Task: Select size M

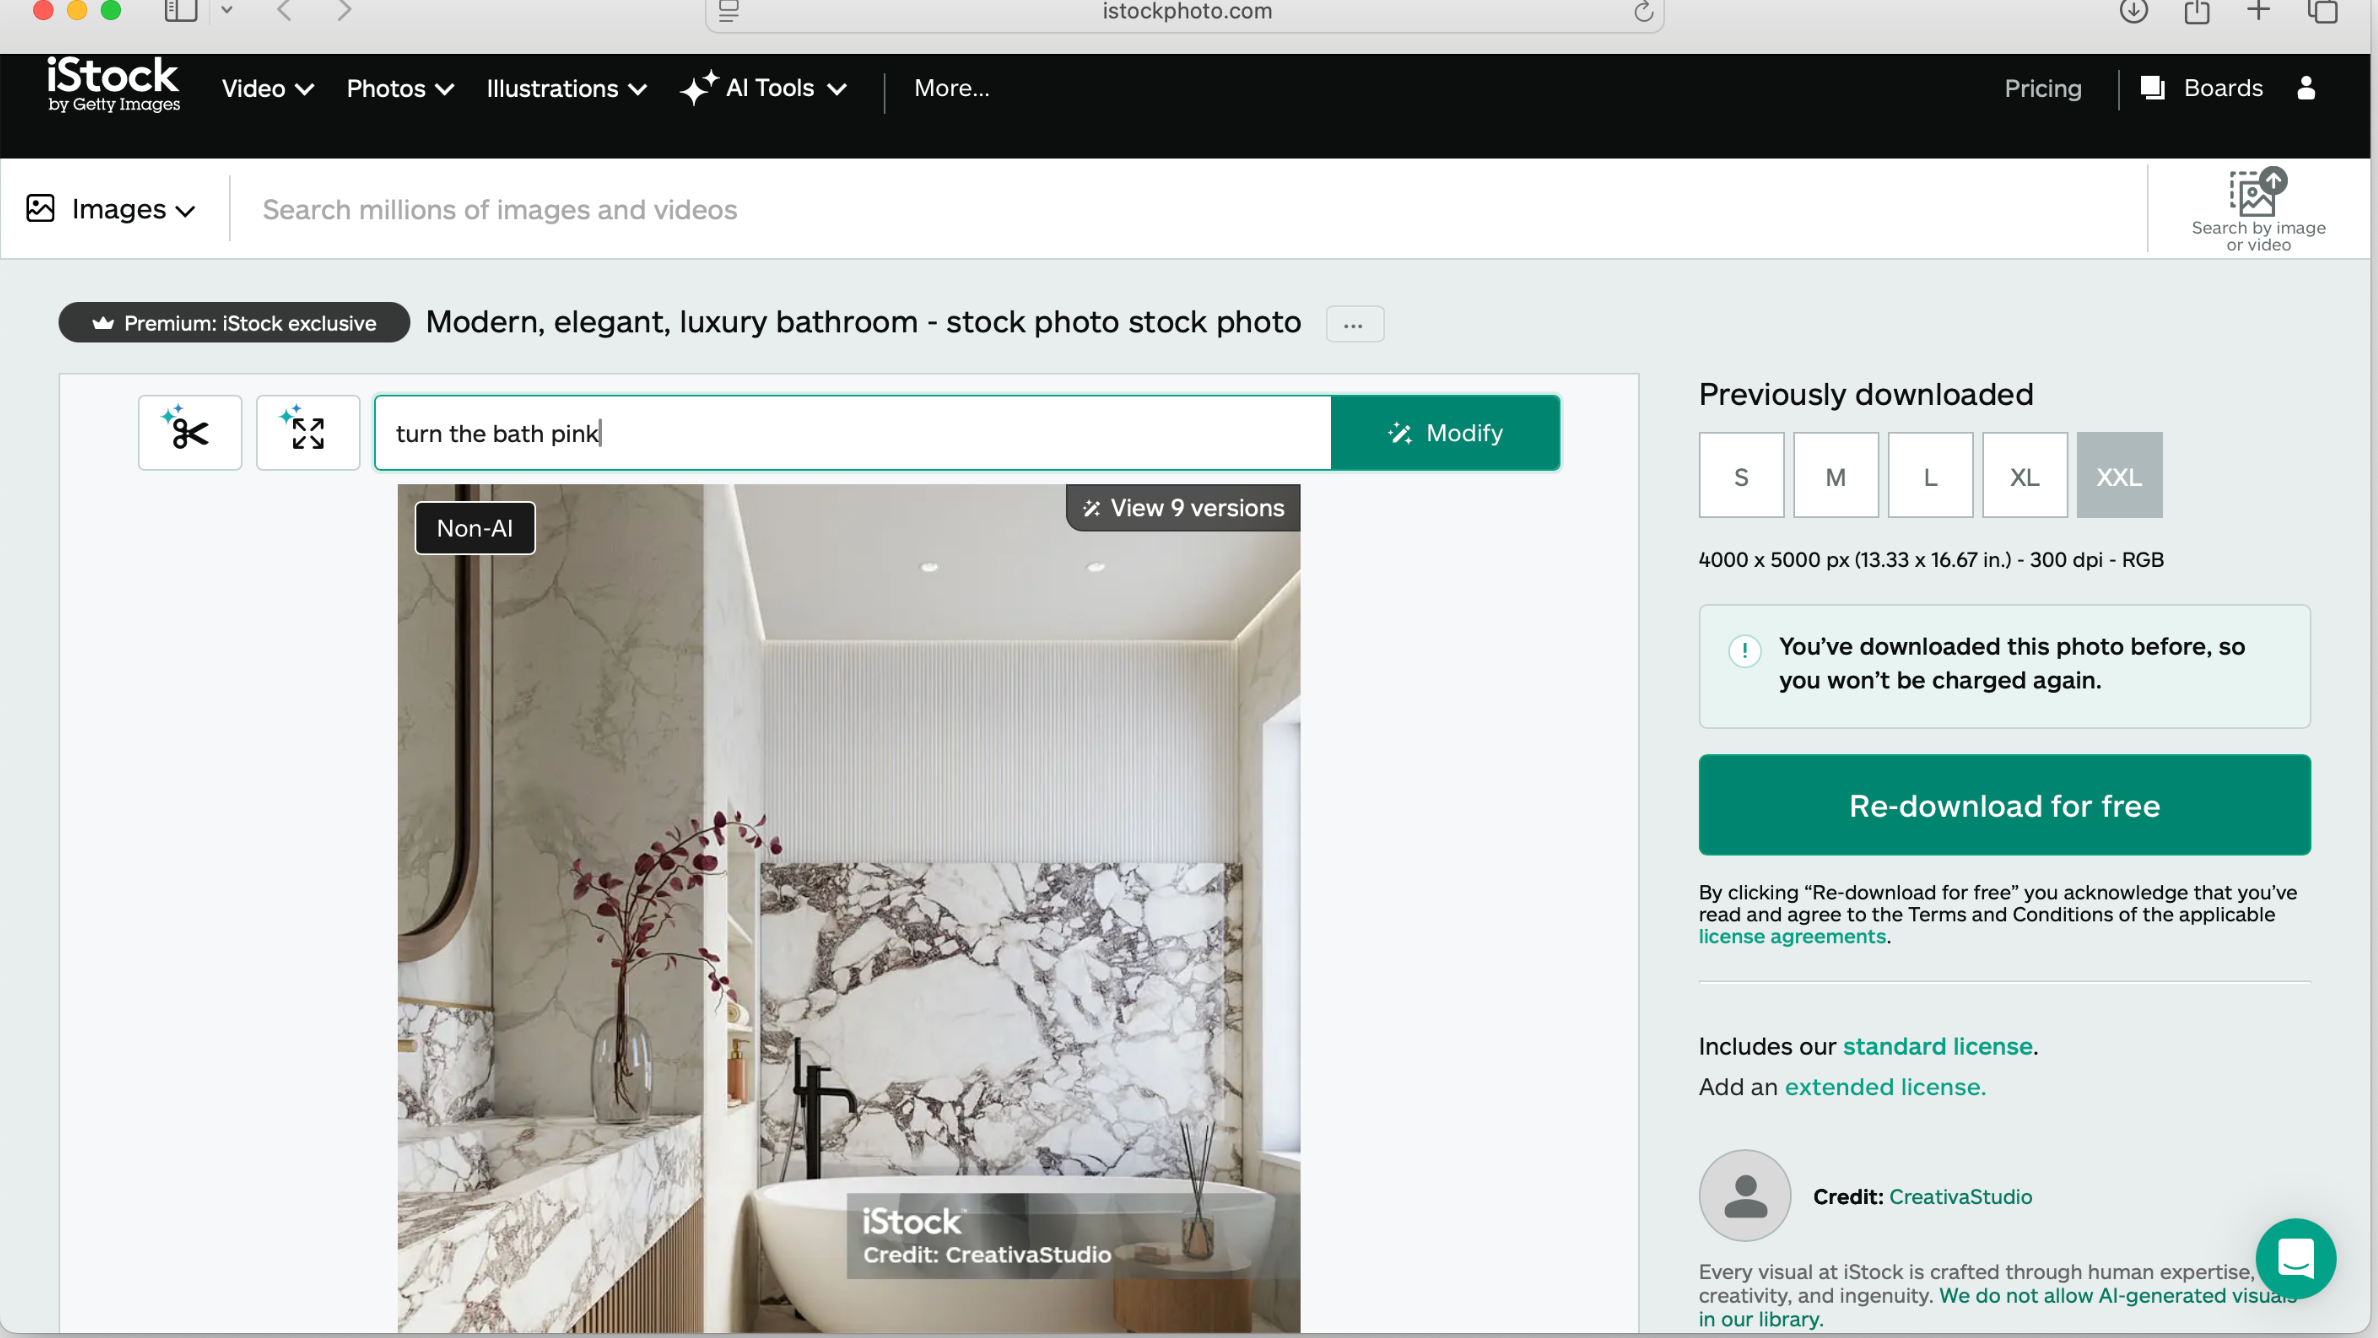Action: coord(1836,475)
